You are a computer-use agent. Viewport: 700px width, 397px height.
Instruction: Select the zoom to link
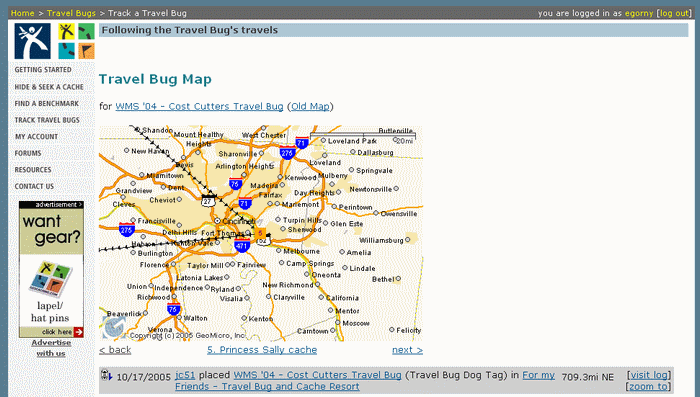[649, 387]
